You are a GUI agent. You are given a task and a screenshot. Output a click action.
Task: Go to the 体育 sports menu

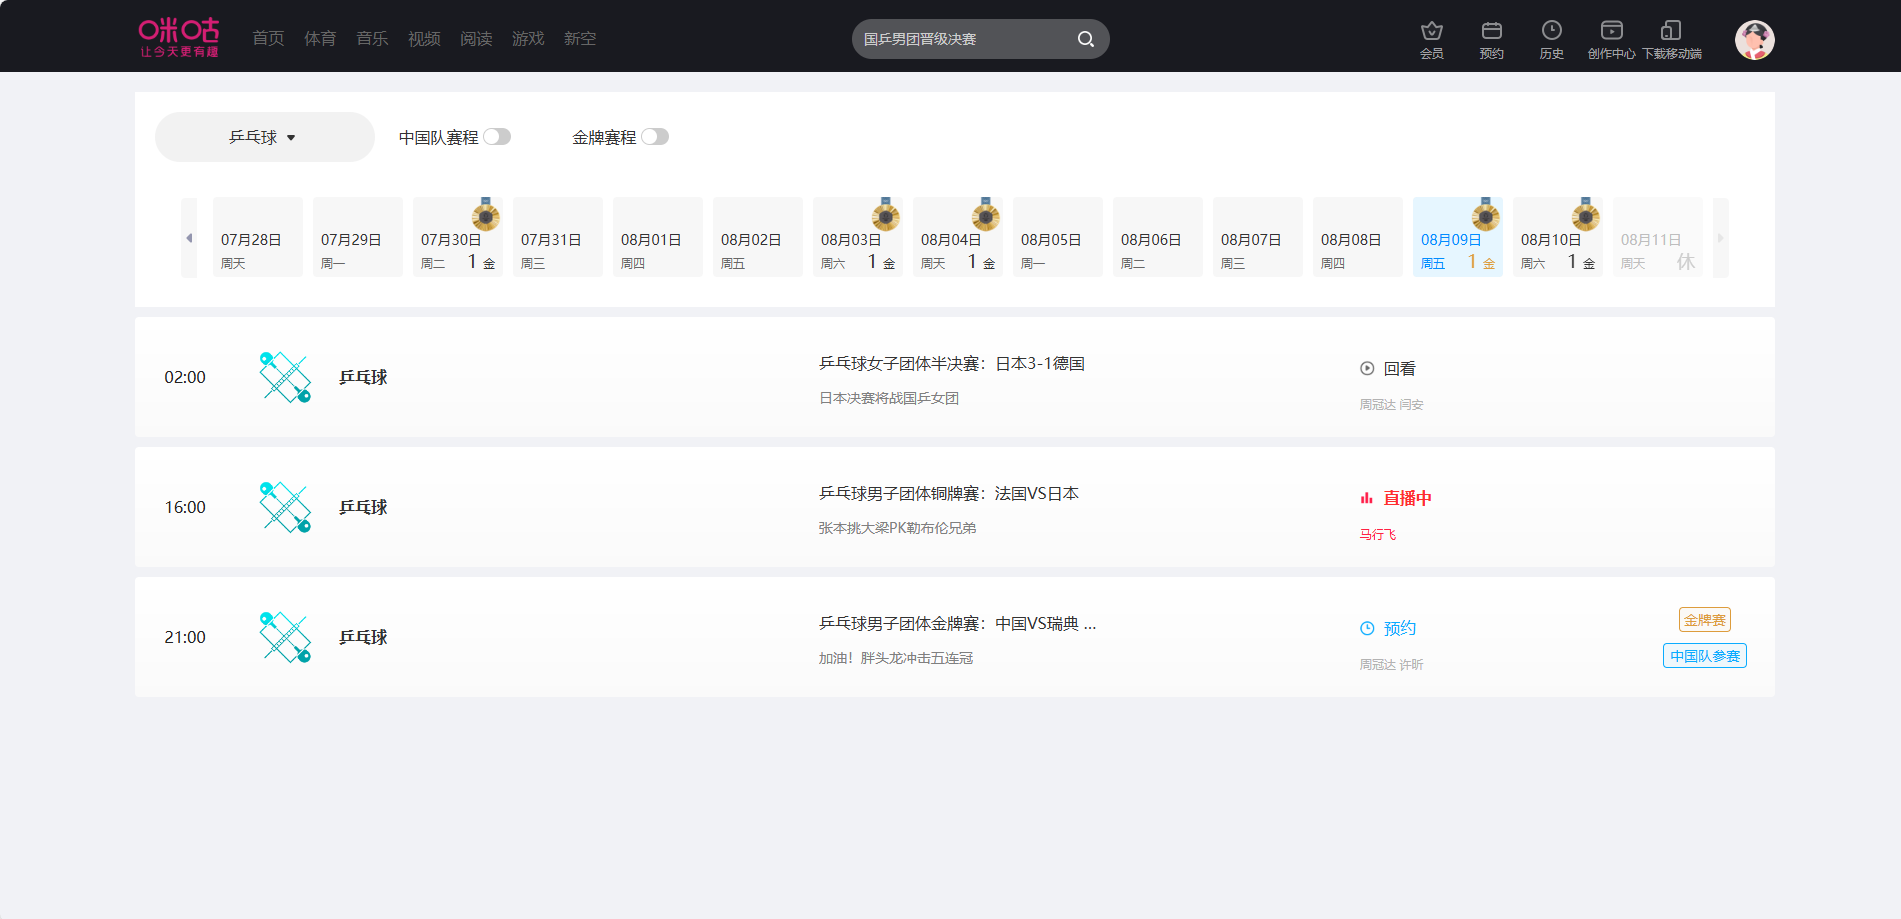pos(320,38)
